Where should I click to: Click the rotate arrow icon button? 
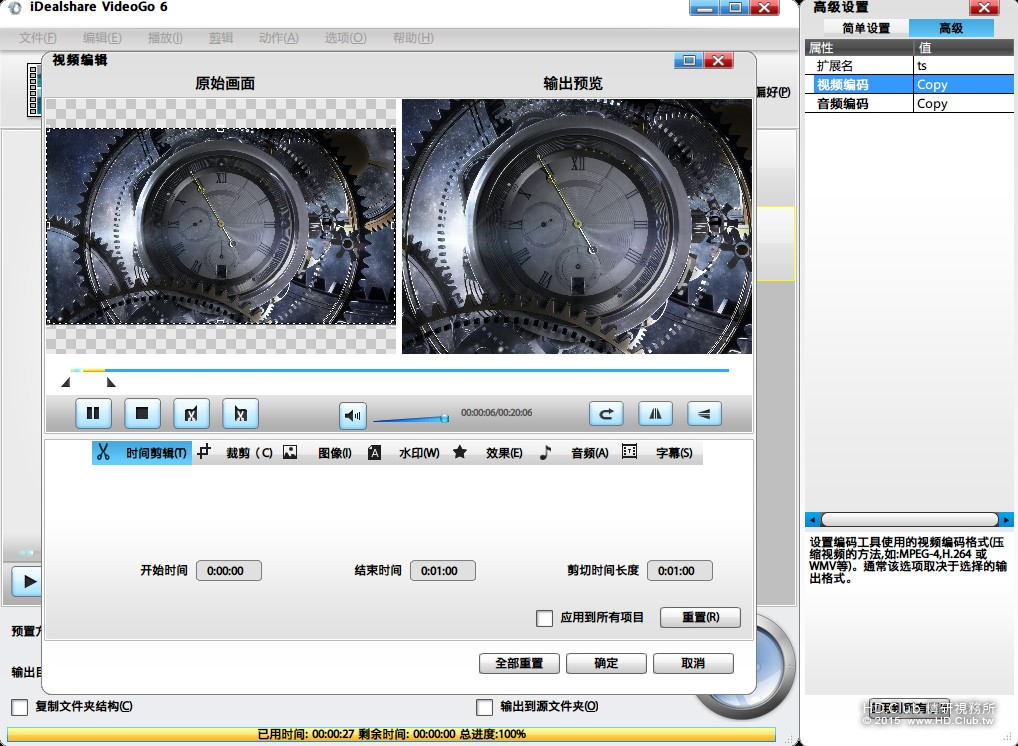606,414
